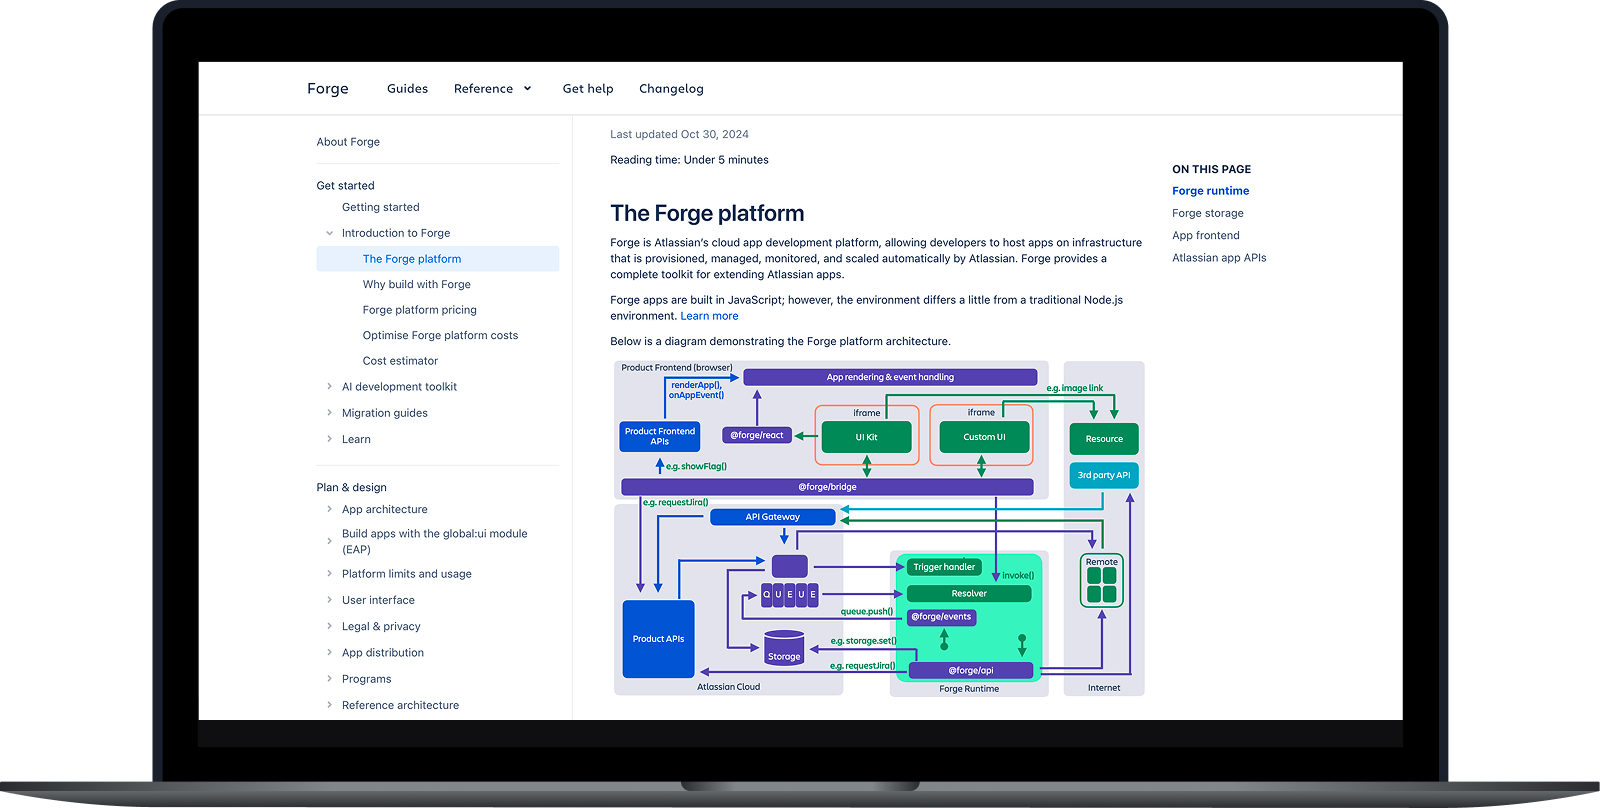Screen dimensions: 1601x808
Task: Open the Migration guides item
Action: (x=384, y=413)
